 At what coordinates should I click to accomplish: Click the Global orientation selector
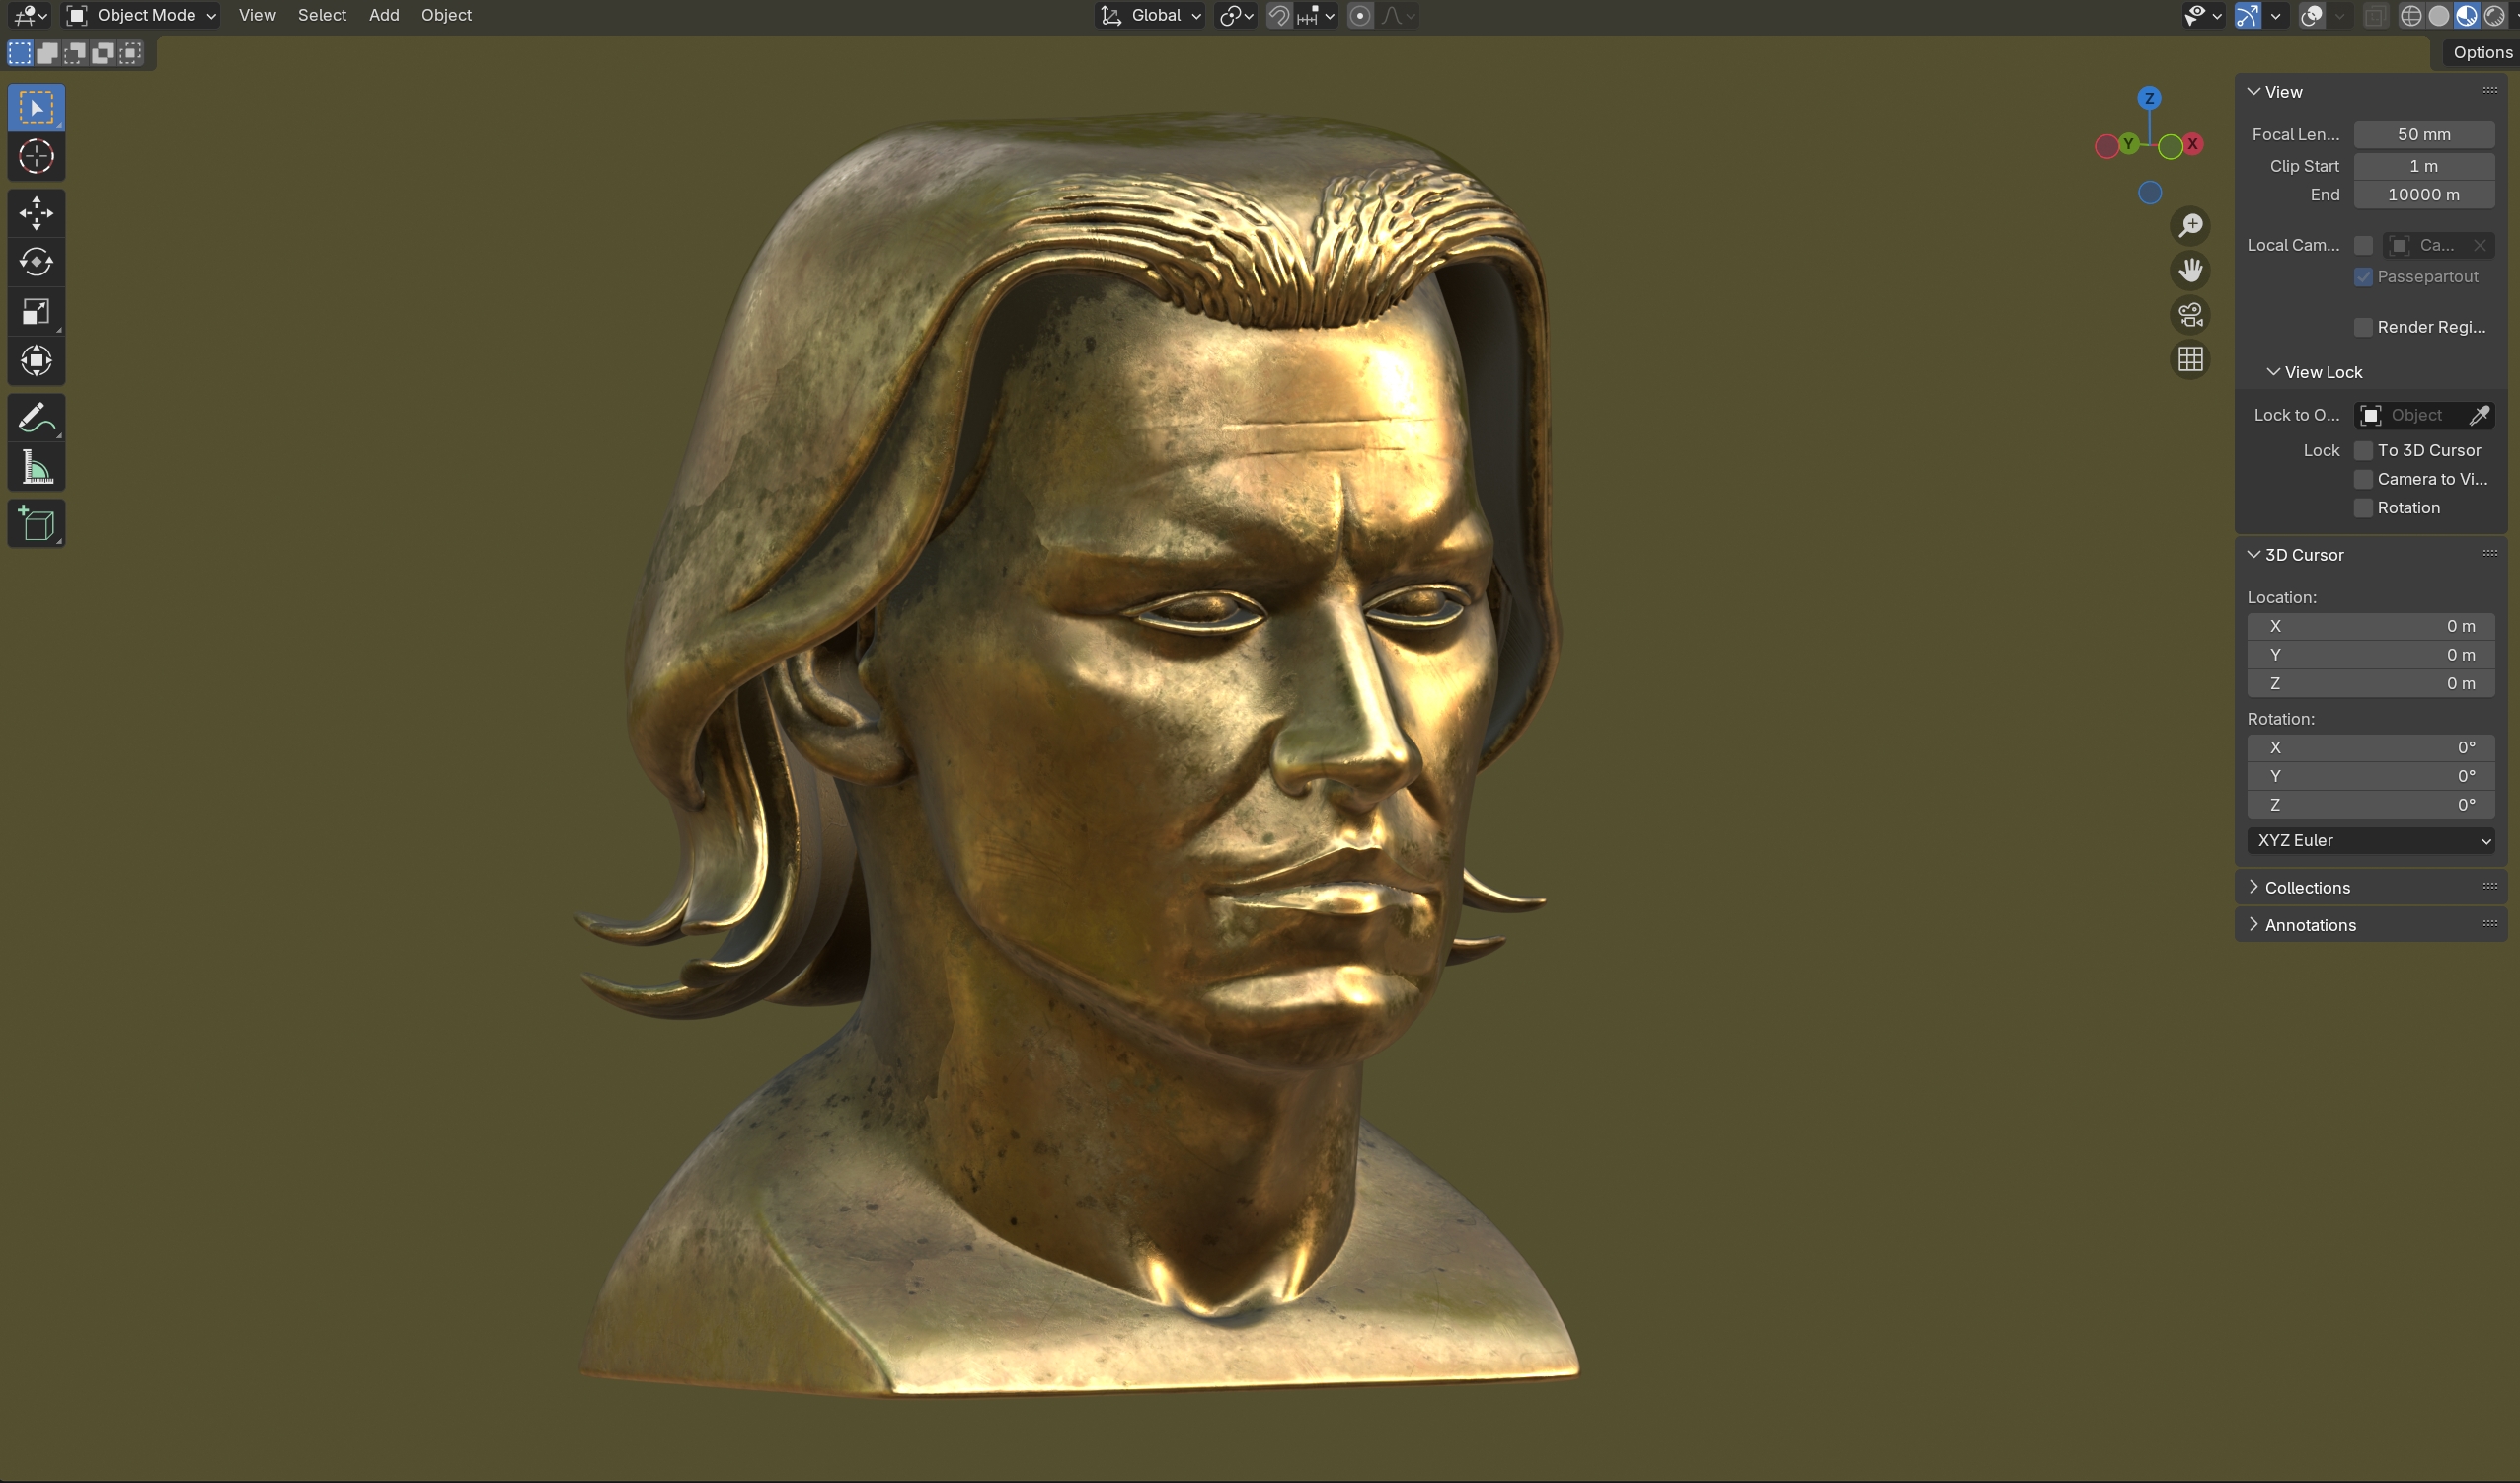pyautogui.click(x=1151, y=15)
